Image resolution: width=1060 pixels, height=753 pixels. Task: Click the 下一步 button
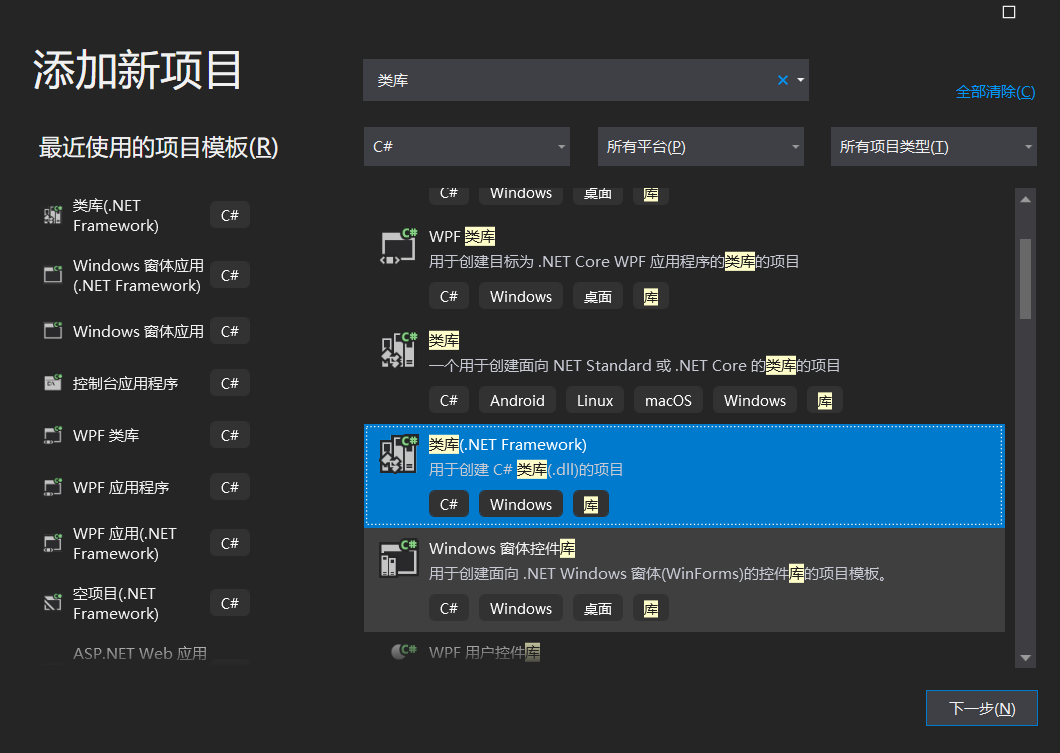[982, 708]
